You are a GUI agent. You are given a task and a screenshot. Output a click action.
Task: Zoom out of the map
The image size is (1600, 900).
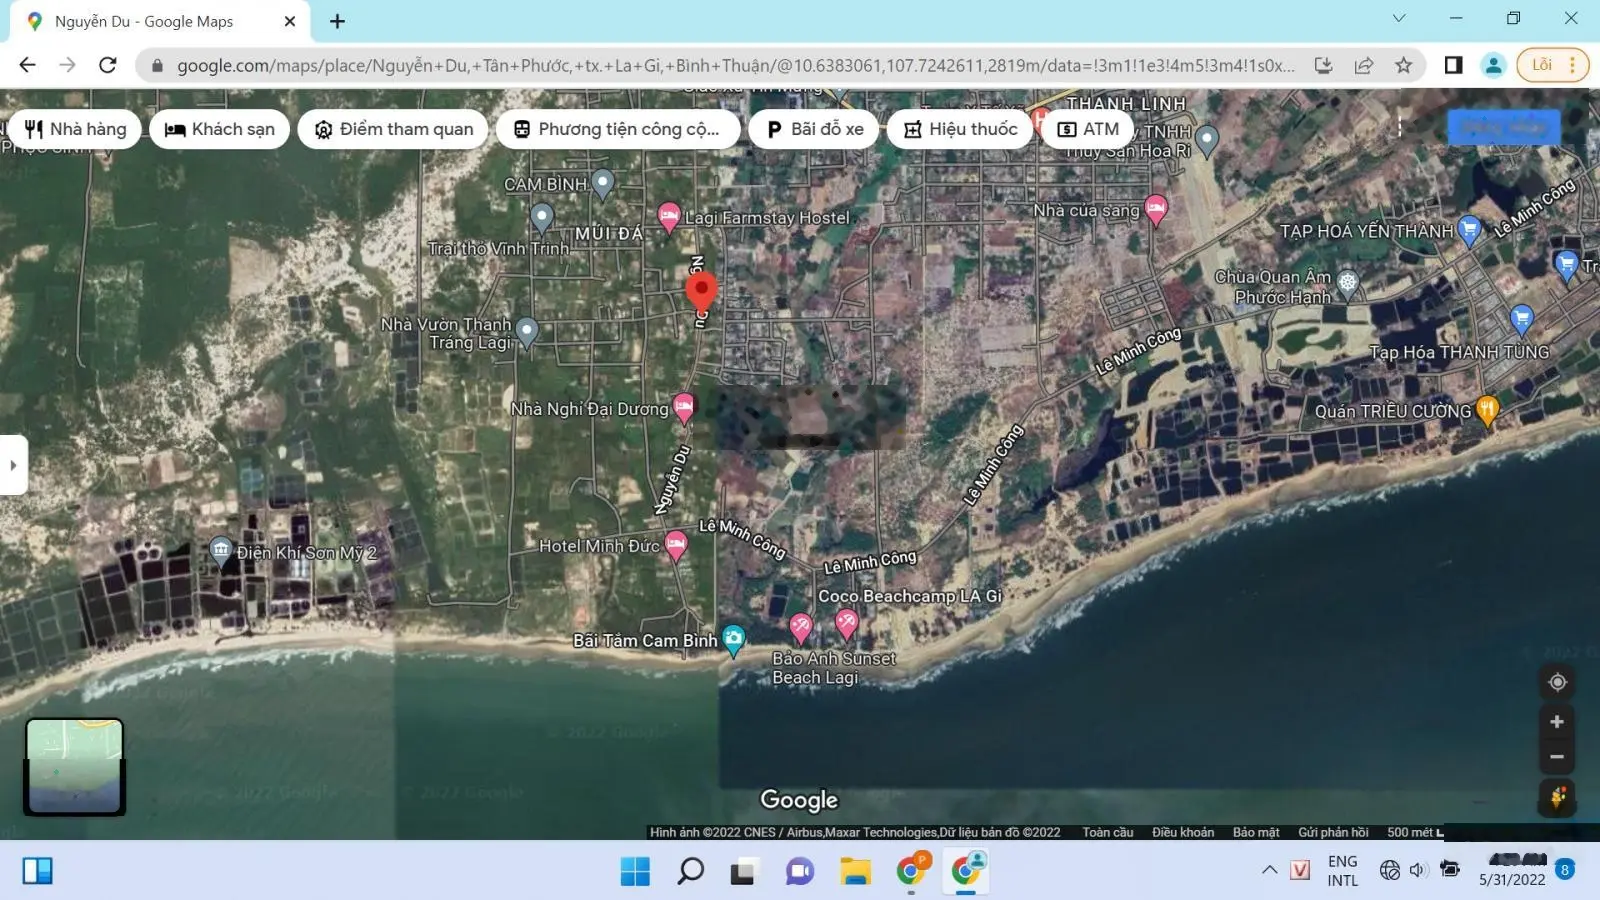click(x=1557, y=757)
